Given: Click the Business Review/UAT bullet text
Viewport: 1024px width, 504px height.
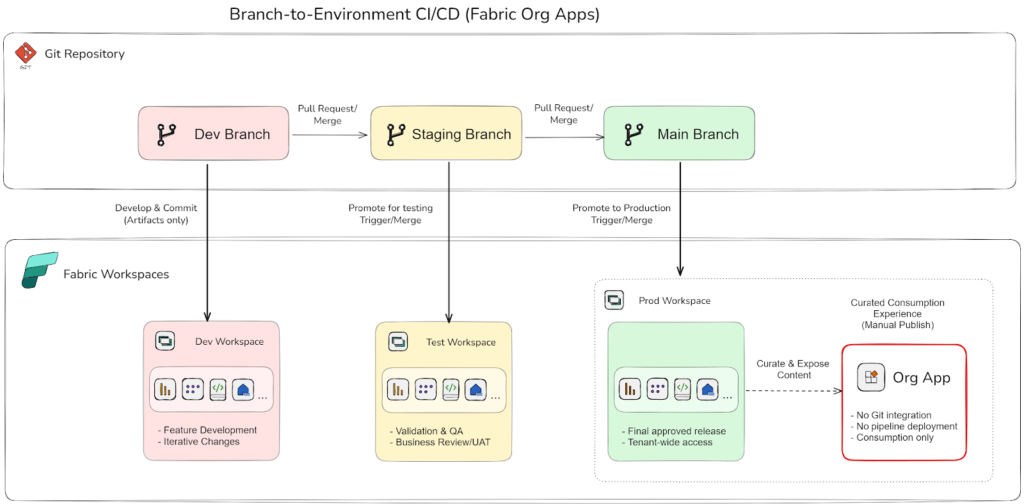Looking at the screenshot, I should [441, 443].
